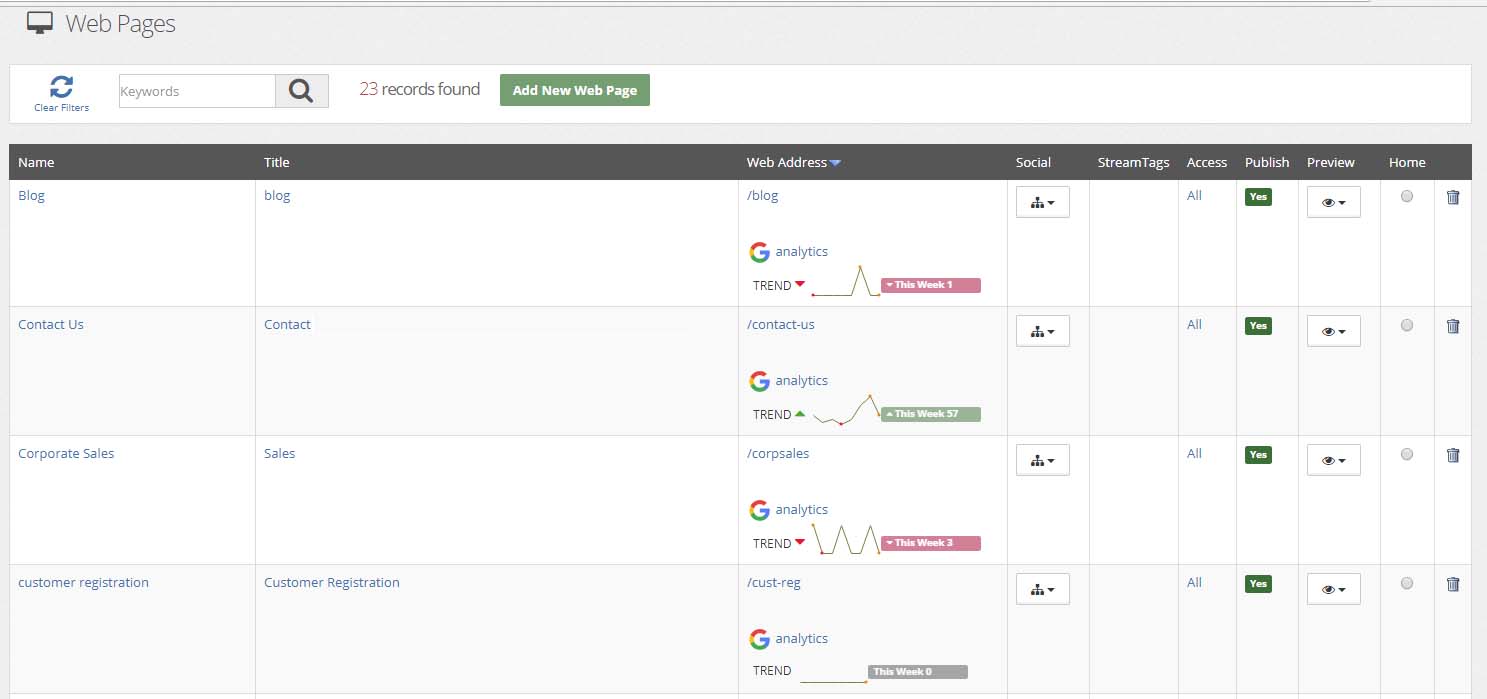The height and width of the screenshot is (699, 1487).
Task: Click the red down trend arrow for Blog
Action: tap(800, 284)
